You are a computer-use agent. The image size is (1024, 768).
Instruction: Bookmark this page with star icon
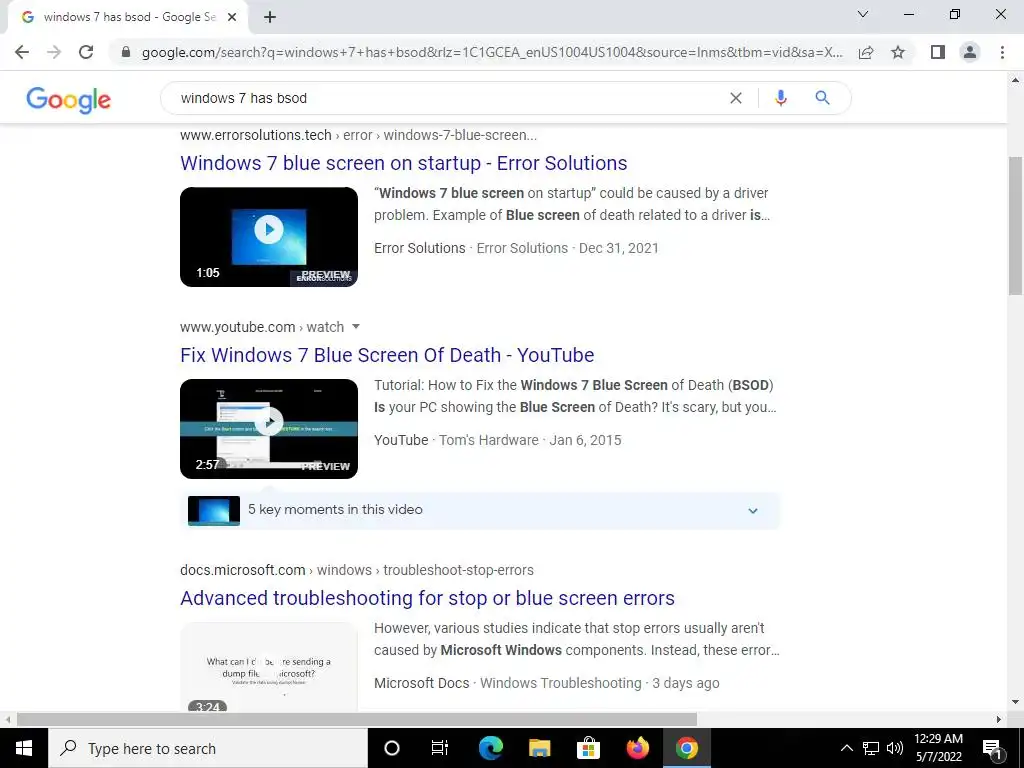(x=898, y=52)
